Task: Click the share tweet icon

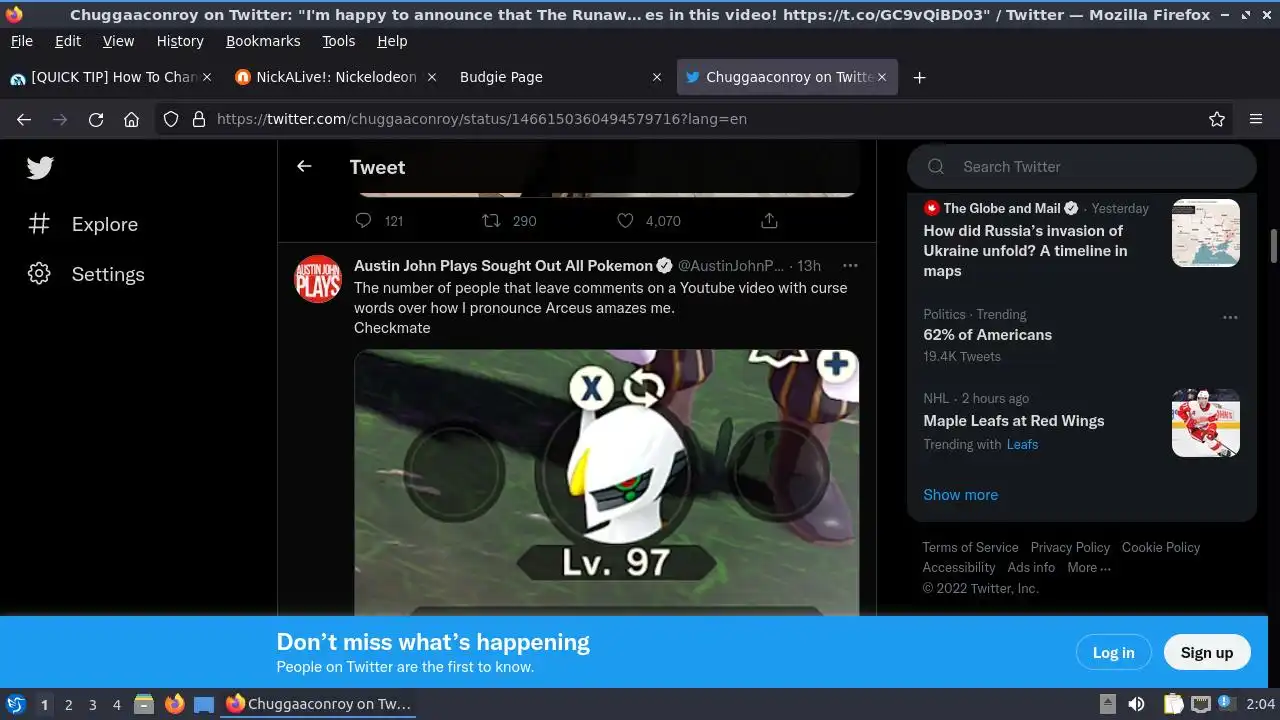Action: [x=769, y=220]
